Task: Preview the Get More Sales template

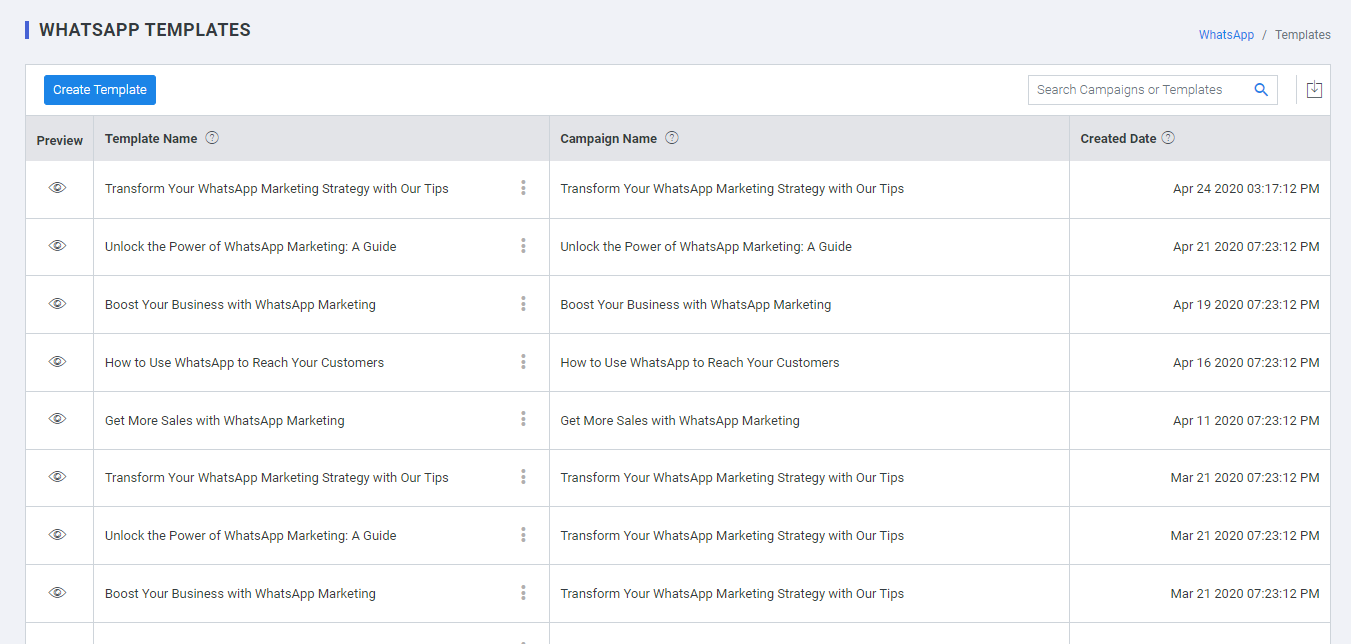Action: [58, 419]
